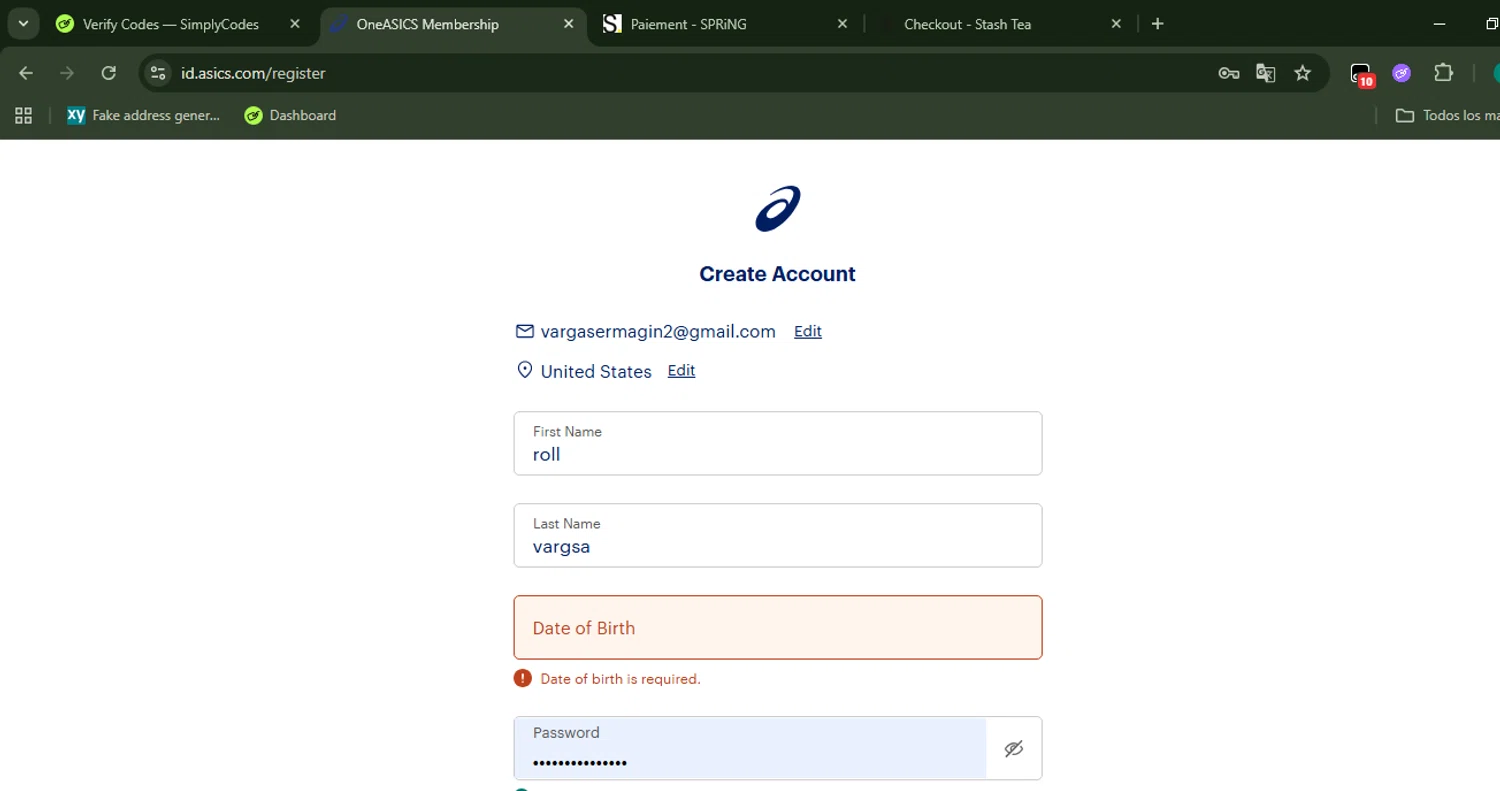Open the Todos los marcadores folder

click(1447, 115)
